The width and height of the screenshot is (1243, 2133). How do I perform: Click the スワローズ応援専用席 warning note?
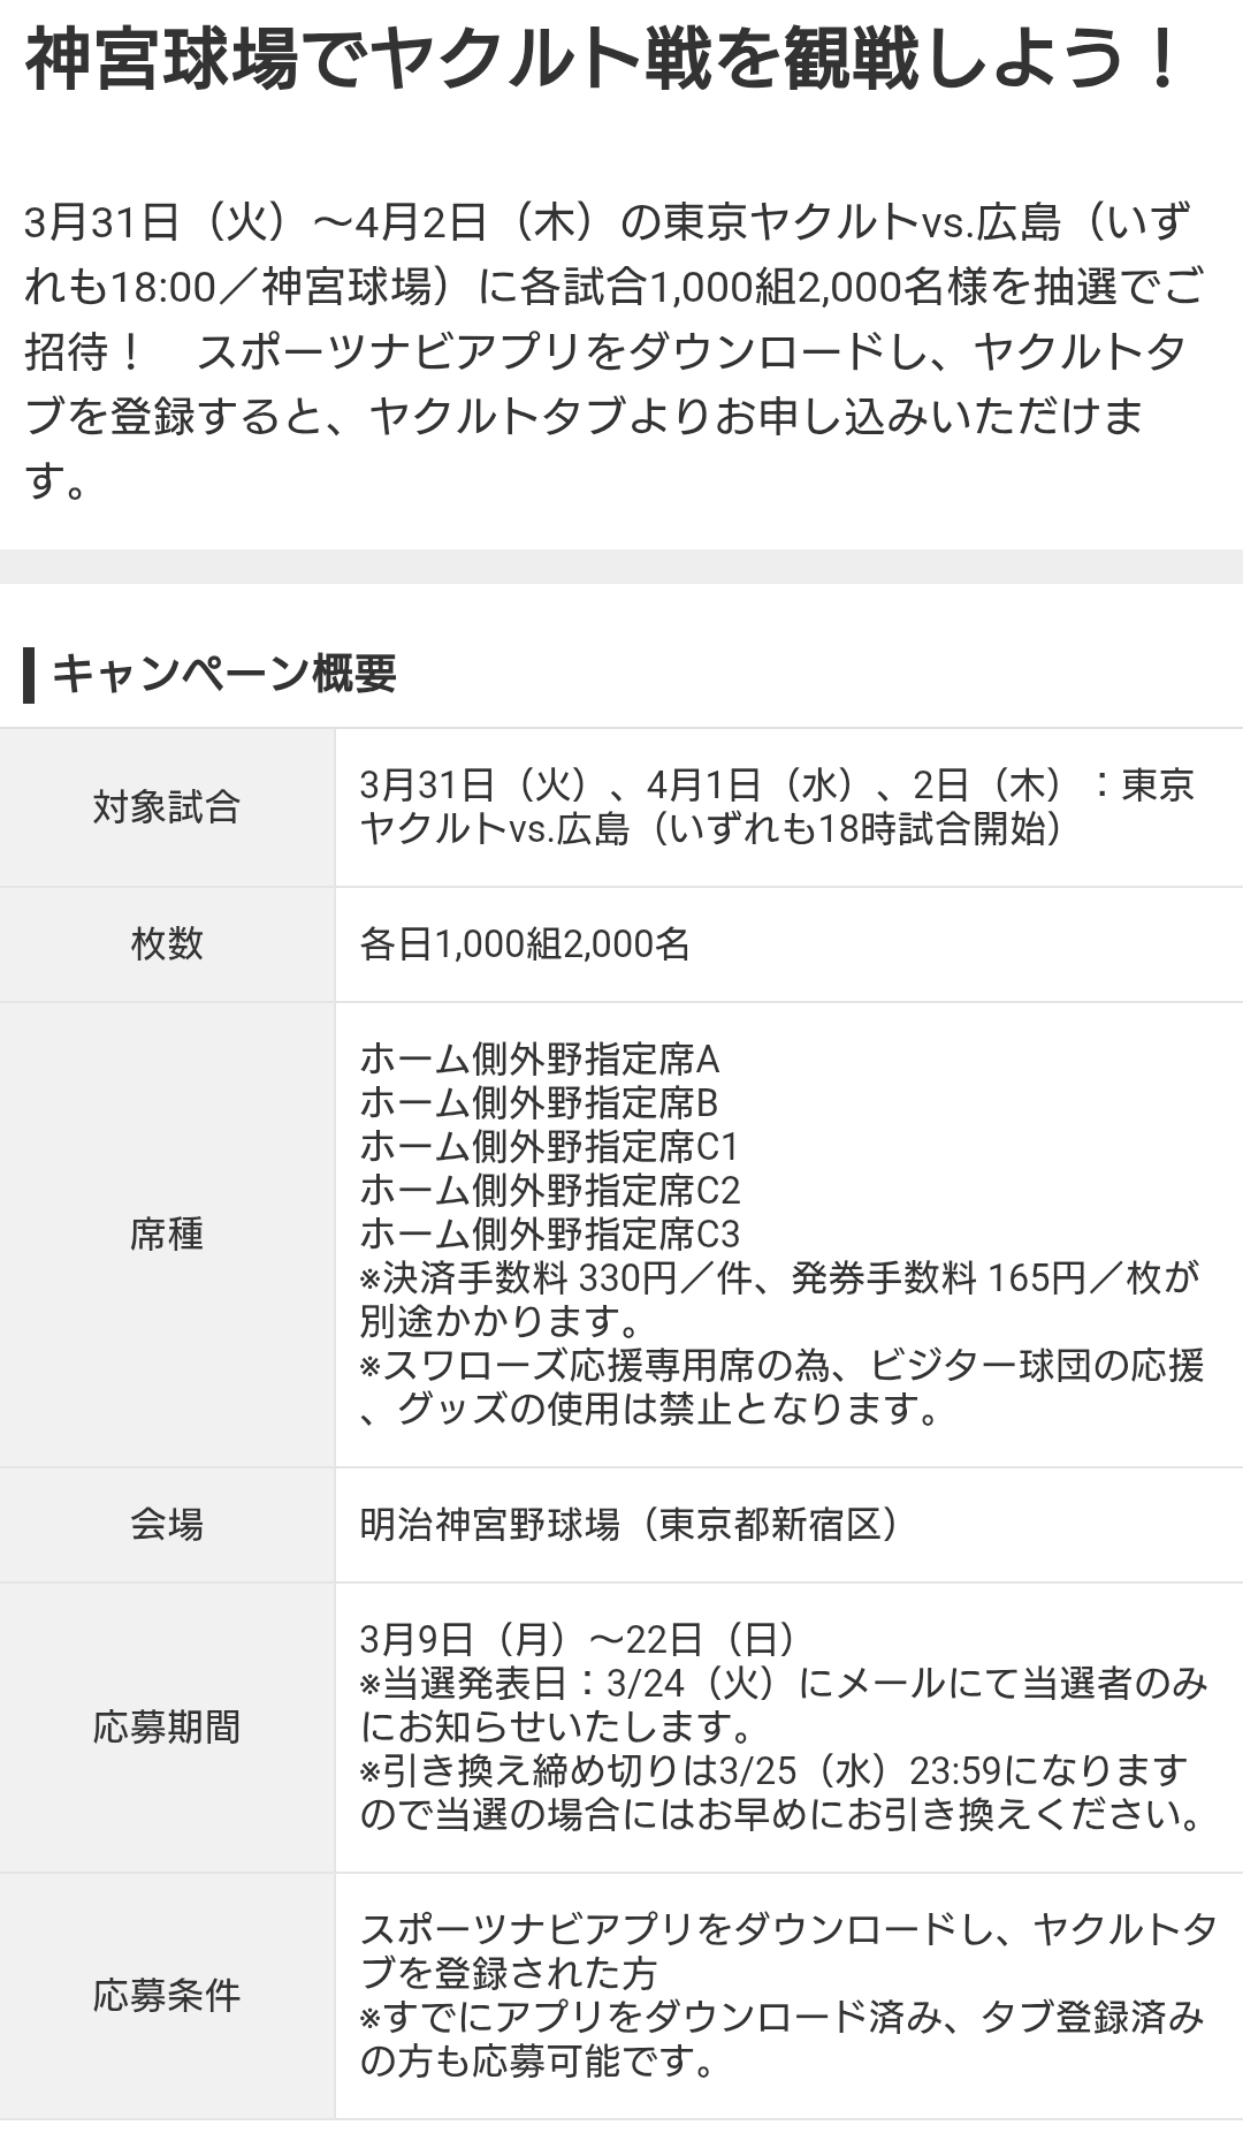[x=780, y=1386]
